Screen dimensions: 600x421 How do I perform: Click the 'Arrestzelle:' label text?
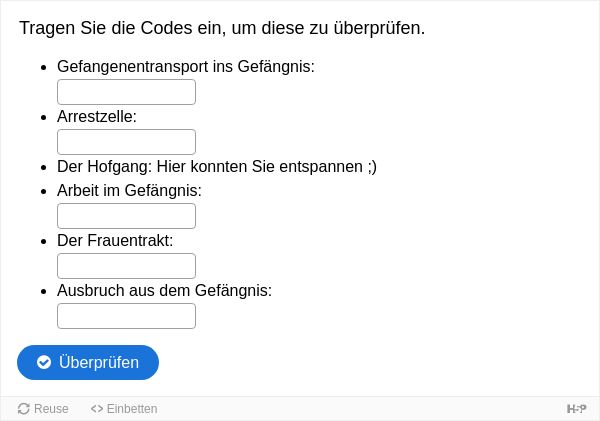coord(97,117)
